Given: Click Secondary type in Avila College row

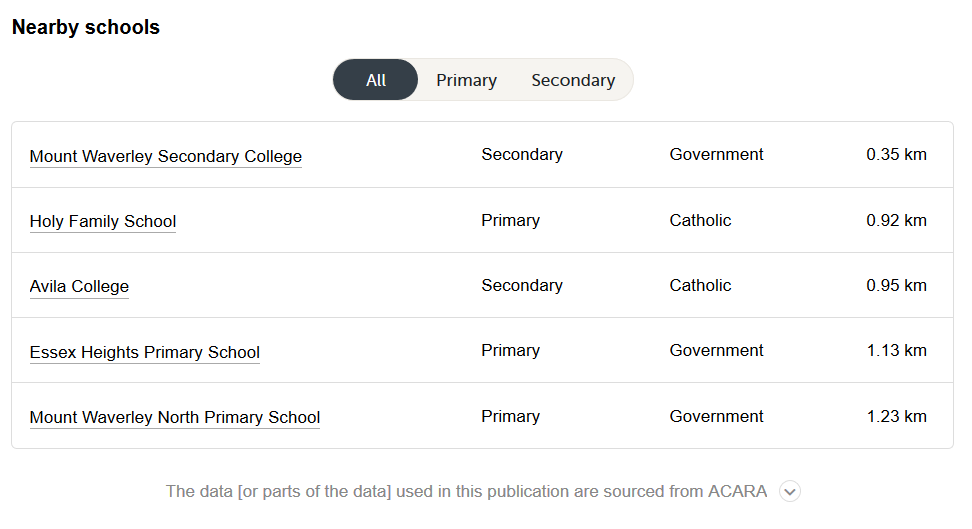Looking at the screenshot, I should [x=521, y=285].
